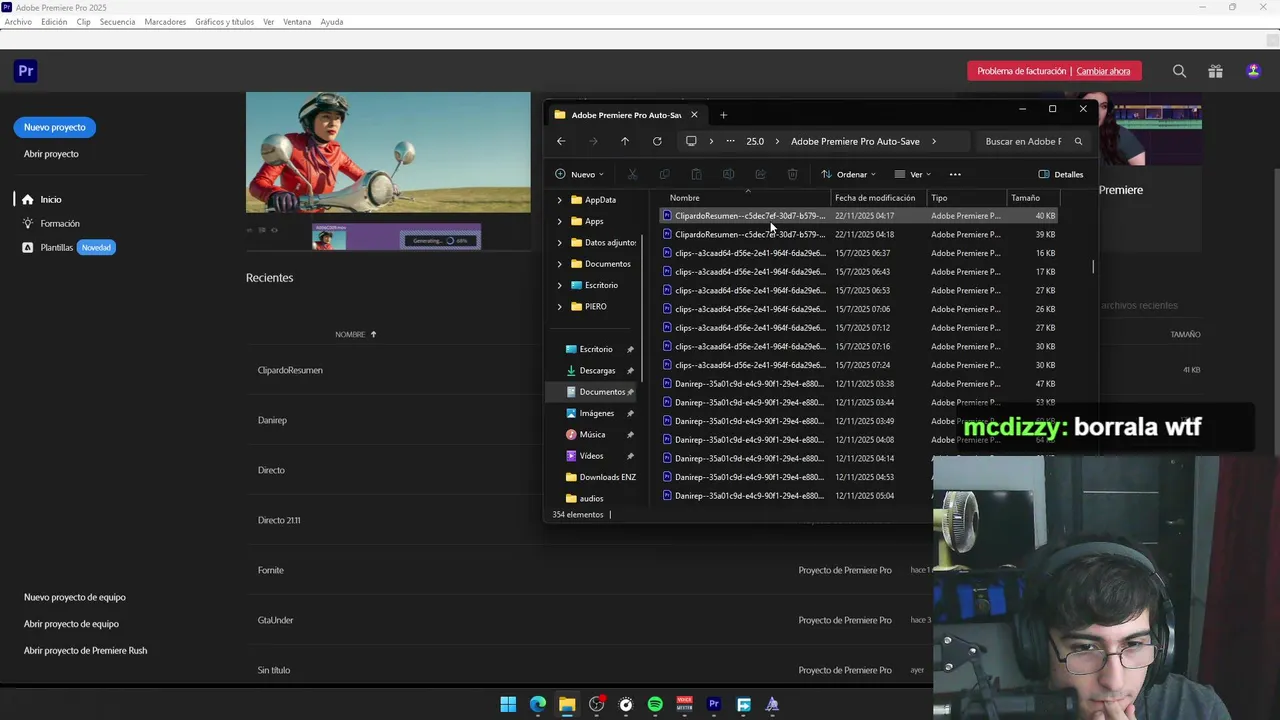Viewport: 1280px width, 720px height.
Task: Open the Edición menu
Action: (54, 22)
